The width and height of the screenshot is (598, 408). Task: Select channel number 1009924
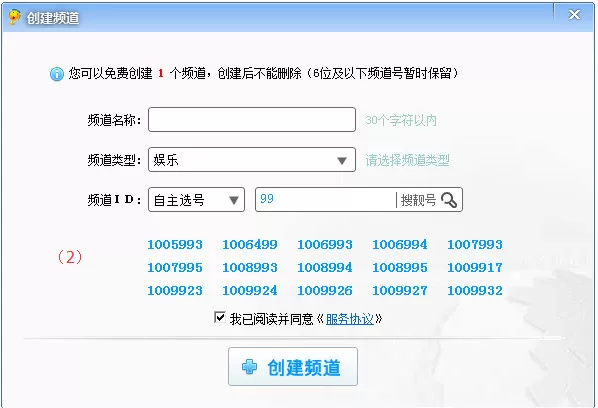click(250, 291)
